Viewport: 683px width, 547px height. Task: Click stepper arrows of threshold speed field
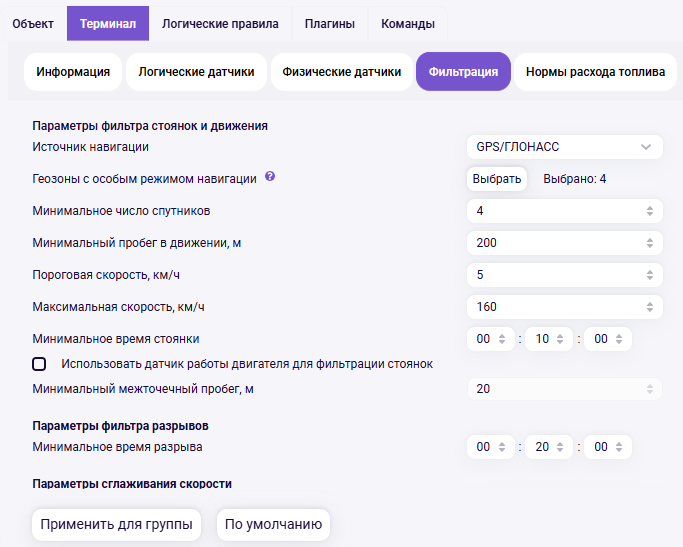point(649,275)
